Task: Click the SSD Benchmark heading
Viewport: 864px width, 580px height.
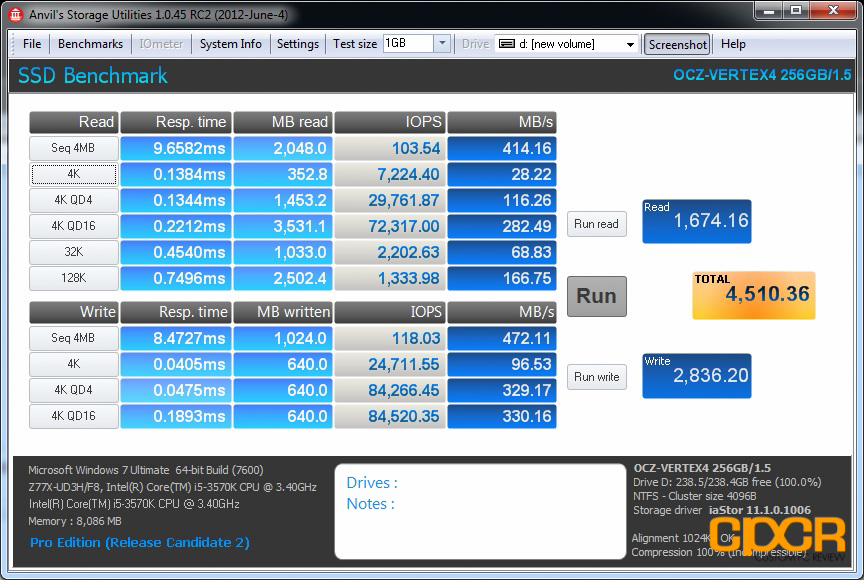Action: 93,75
